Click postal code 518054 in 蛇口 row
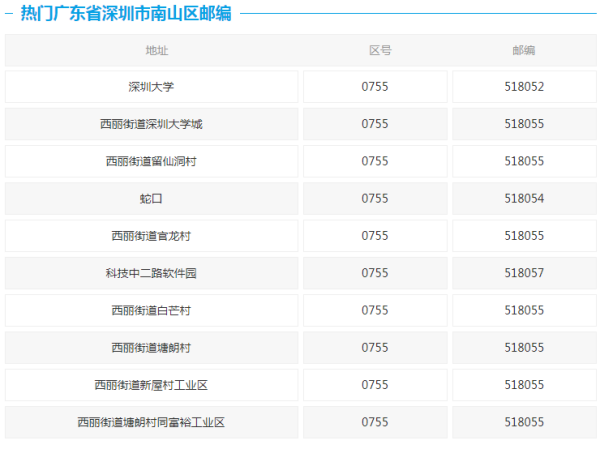Viewport: 600px width, 449px height. pyautogui.click(x=524, y=199)
